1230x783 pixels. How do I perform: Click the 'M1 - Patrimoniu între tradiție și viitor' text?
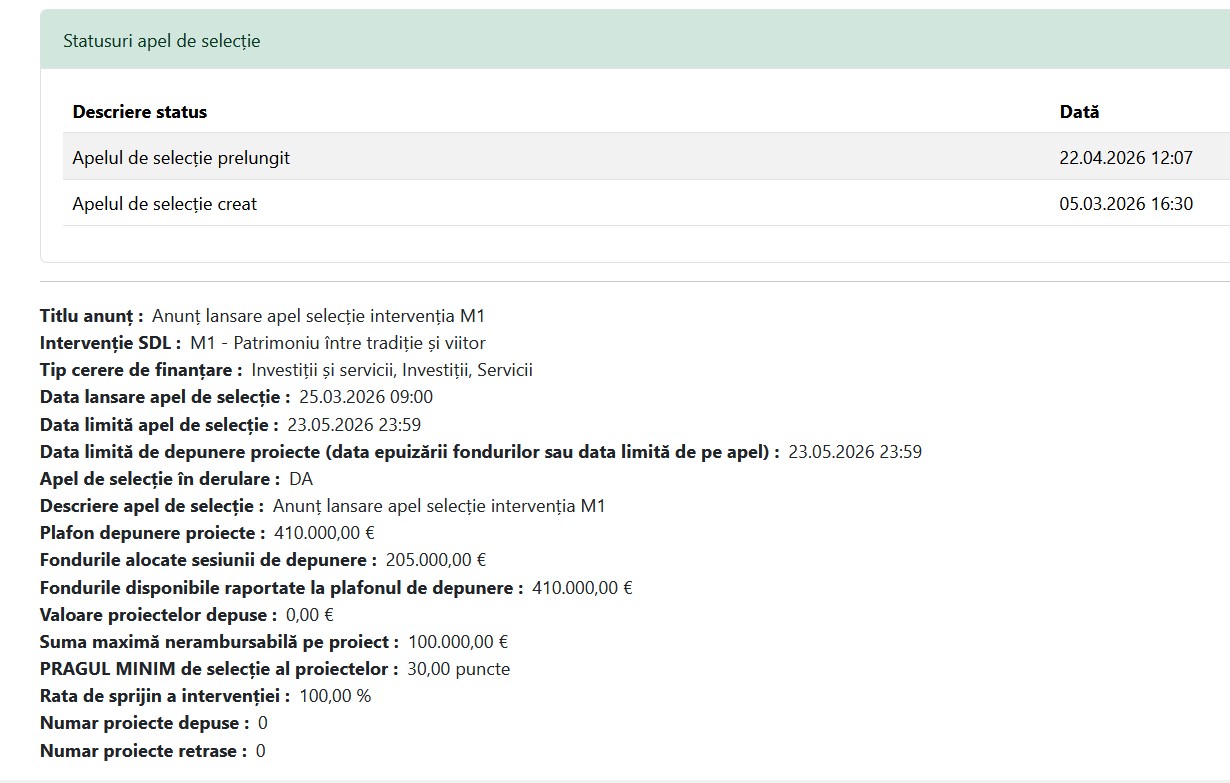(338, 343)
